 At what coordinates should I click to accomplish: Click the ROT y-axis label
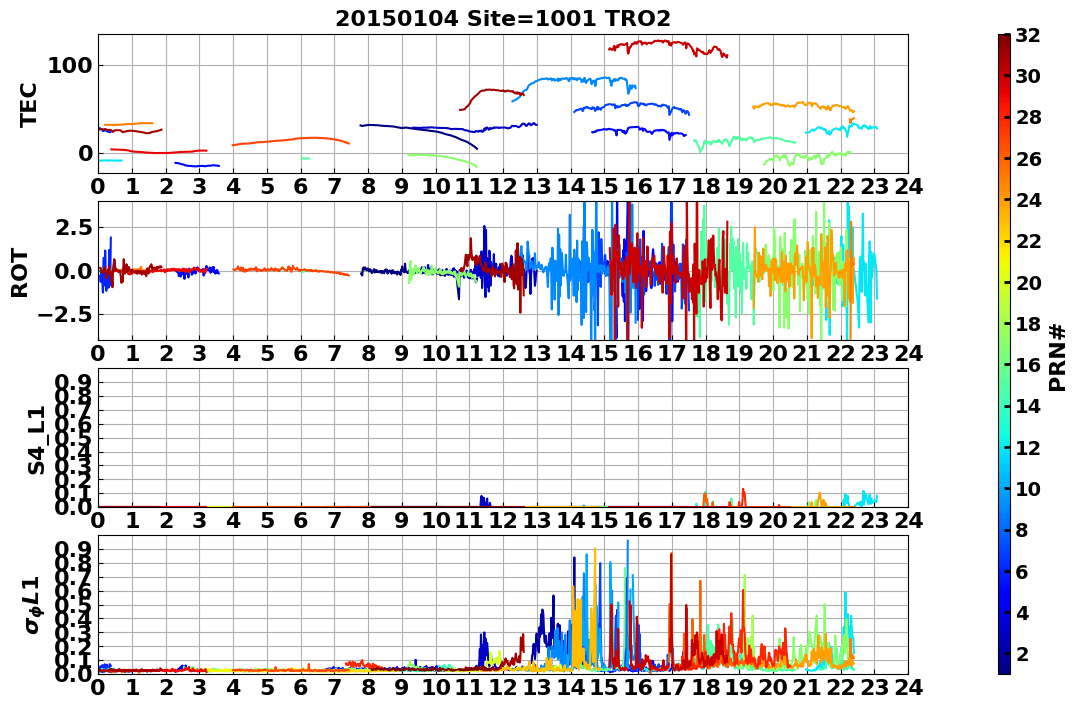coord(20,273)
